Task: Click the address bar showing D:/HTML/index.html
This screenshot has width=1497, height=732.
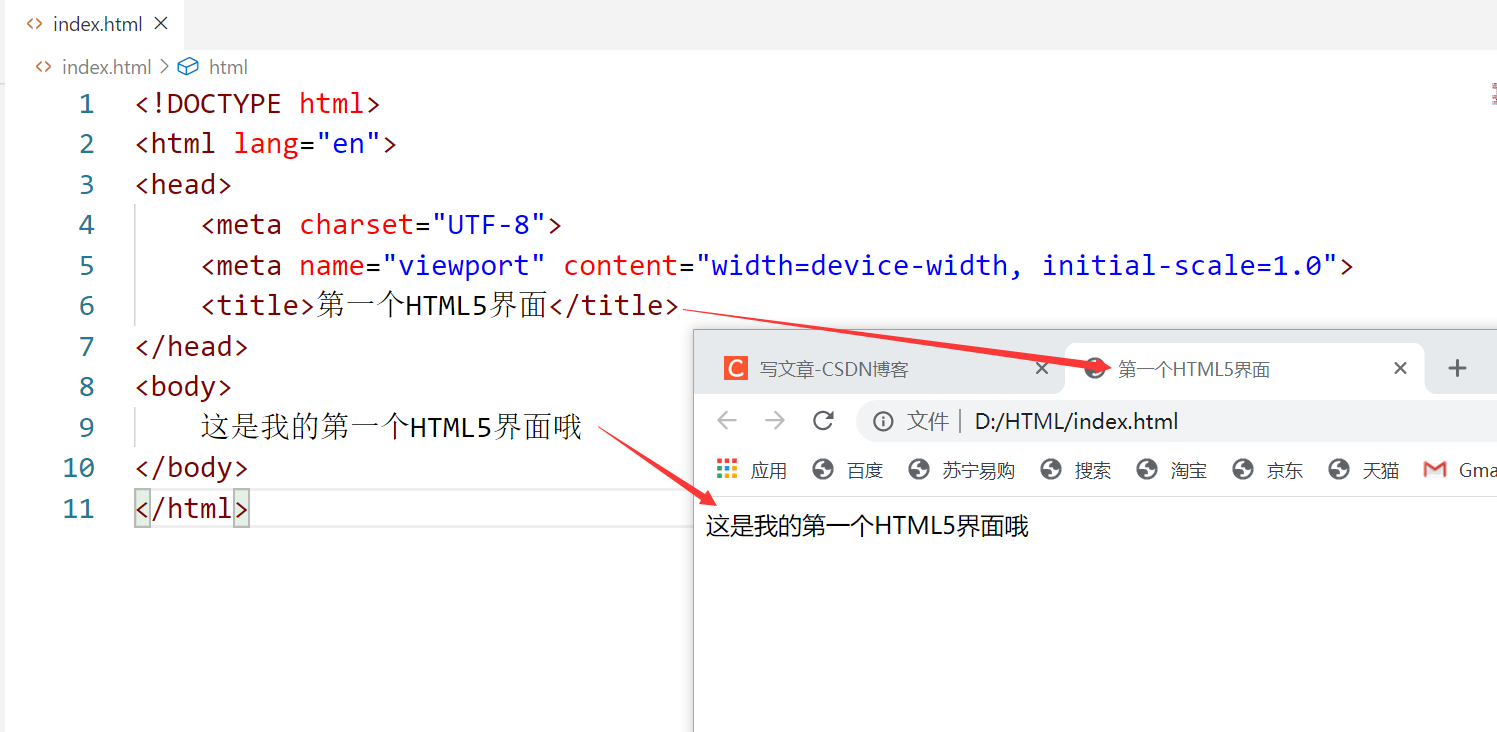Action: [1176, 421]
